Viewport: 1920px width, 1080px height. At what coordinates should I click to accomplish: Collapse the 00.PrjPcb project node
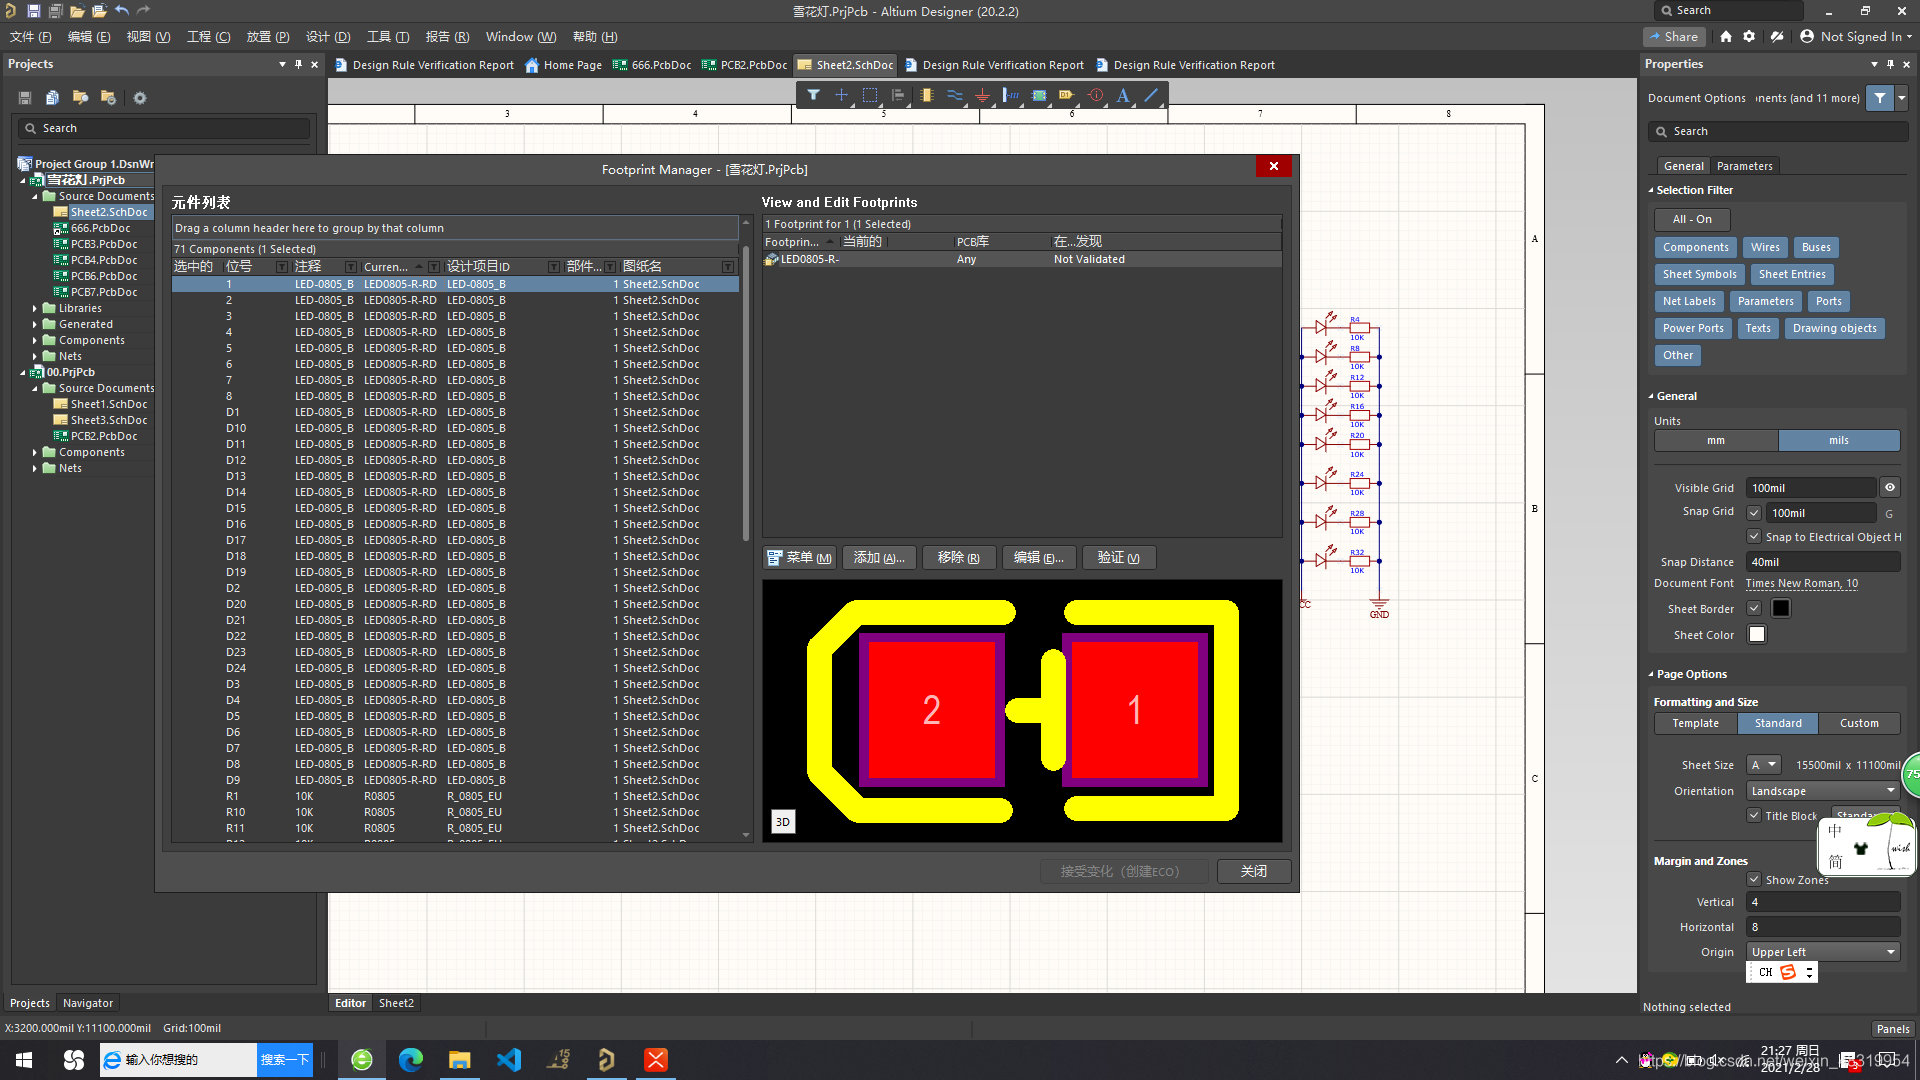pos(23,372)
